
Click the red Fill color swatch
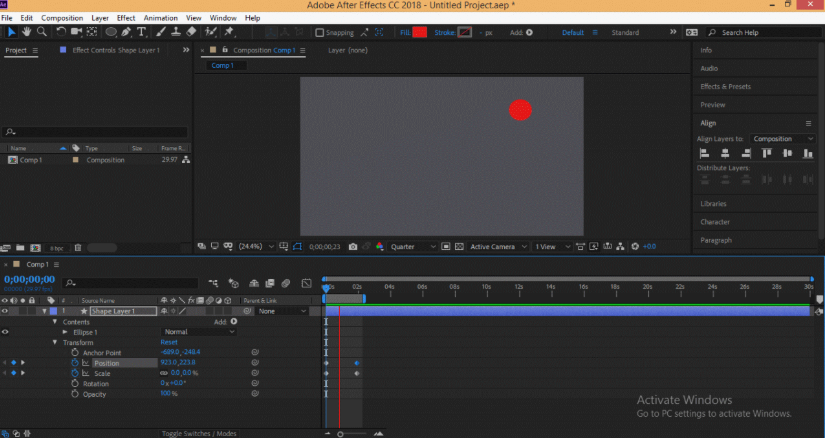pyautogui.click(x=420, y=32)
